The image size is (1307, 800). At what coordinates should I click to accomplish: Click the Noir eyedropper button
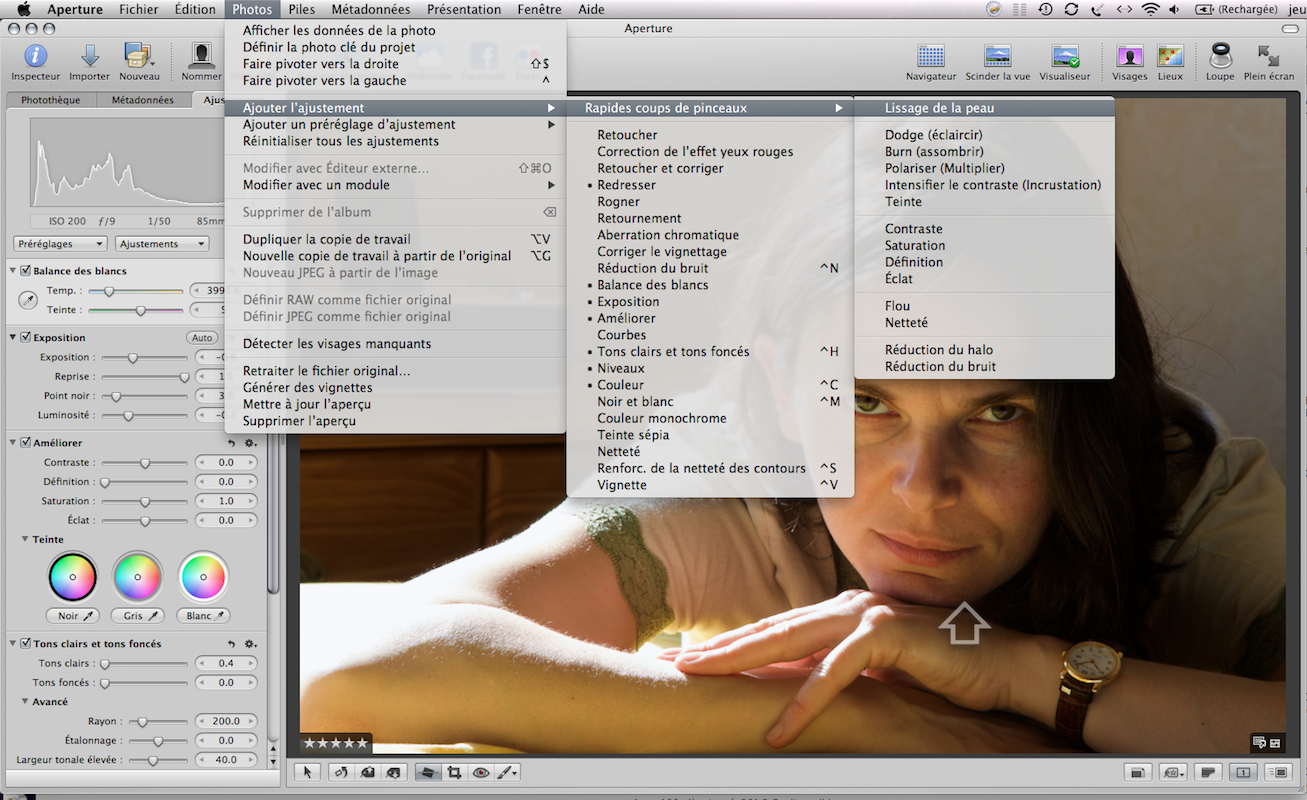tap(74, 616)
